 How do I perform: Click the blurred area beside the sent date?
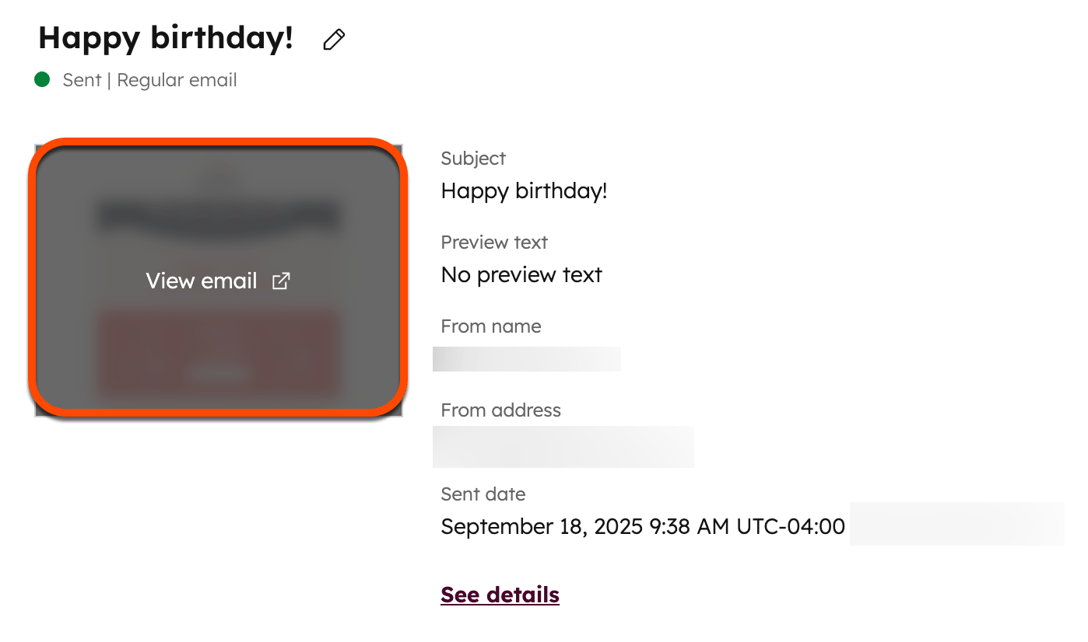point(955,524)
